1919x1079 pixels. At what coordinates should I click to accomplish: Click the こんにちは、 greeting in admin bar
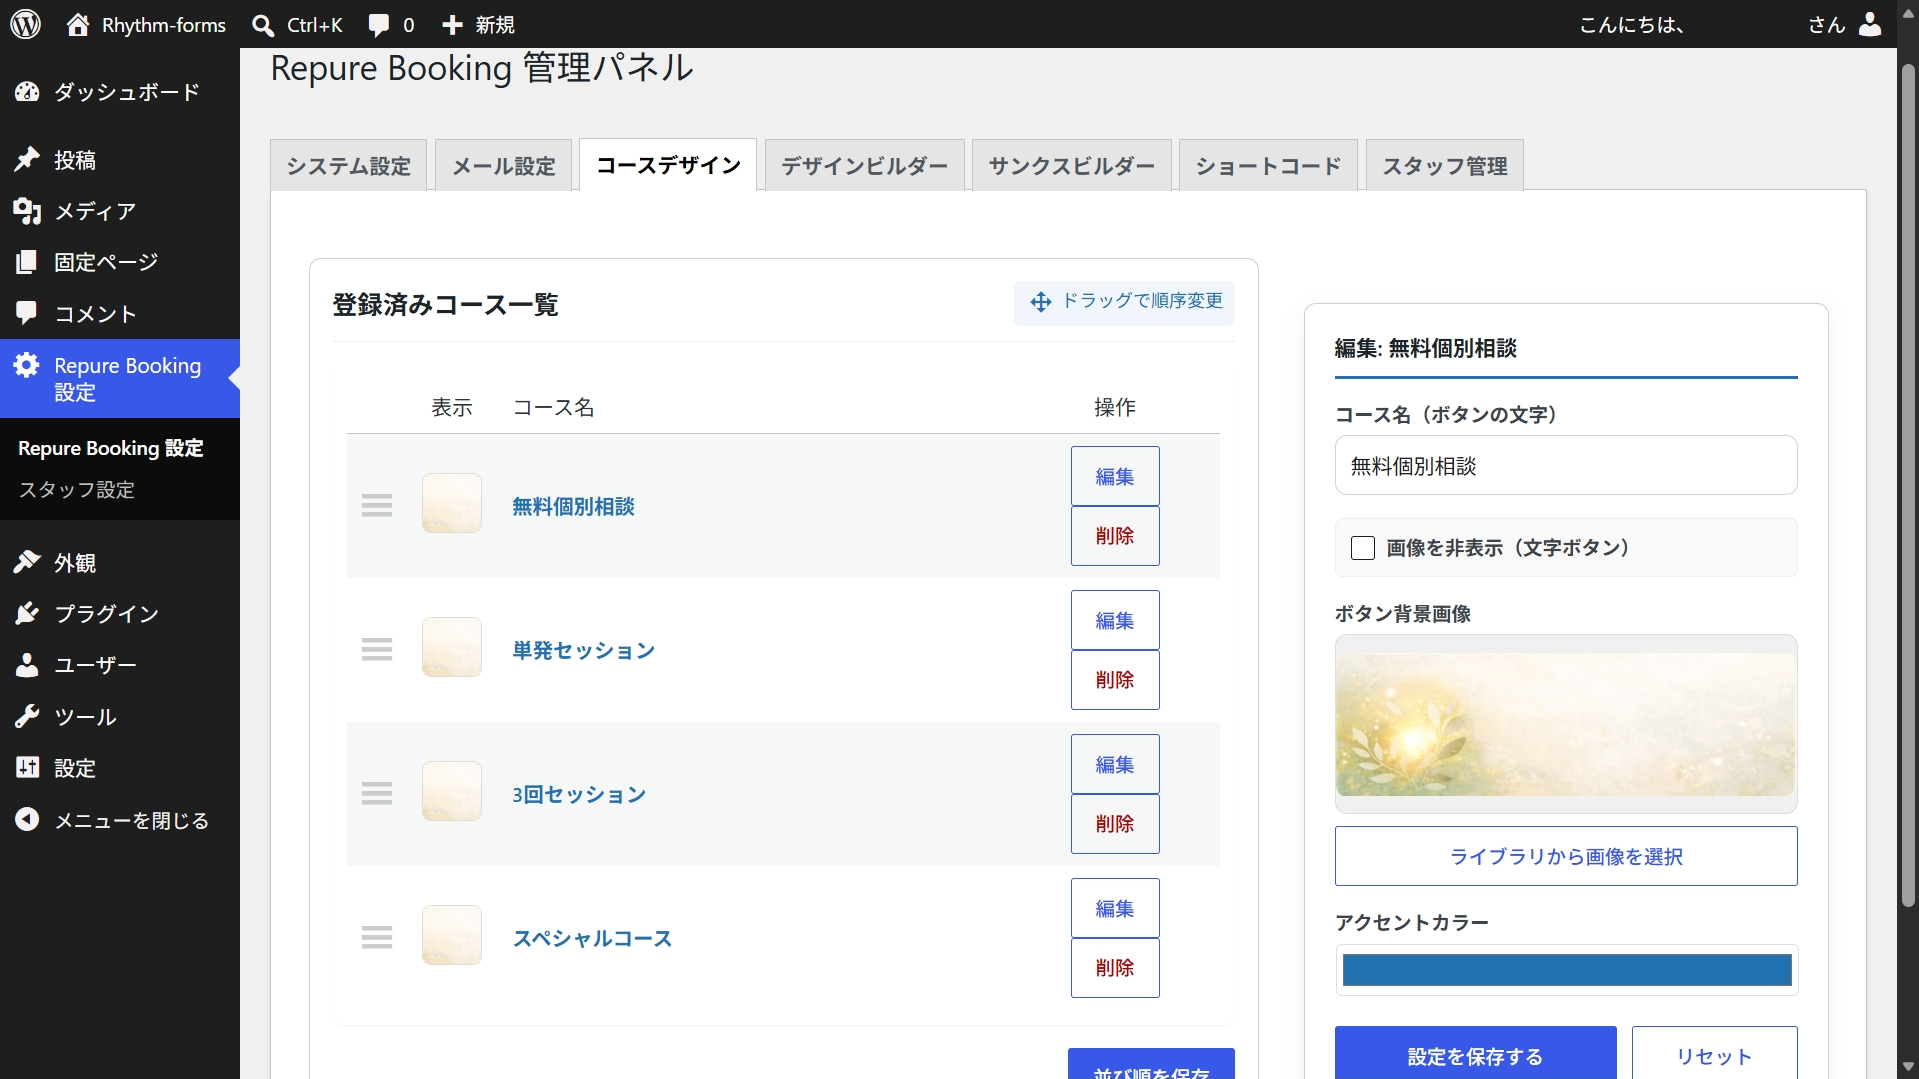point(1632,25)
